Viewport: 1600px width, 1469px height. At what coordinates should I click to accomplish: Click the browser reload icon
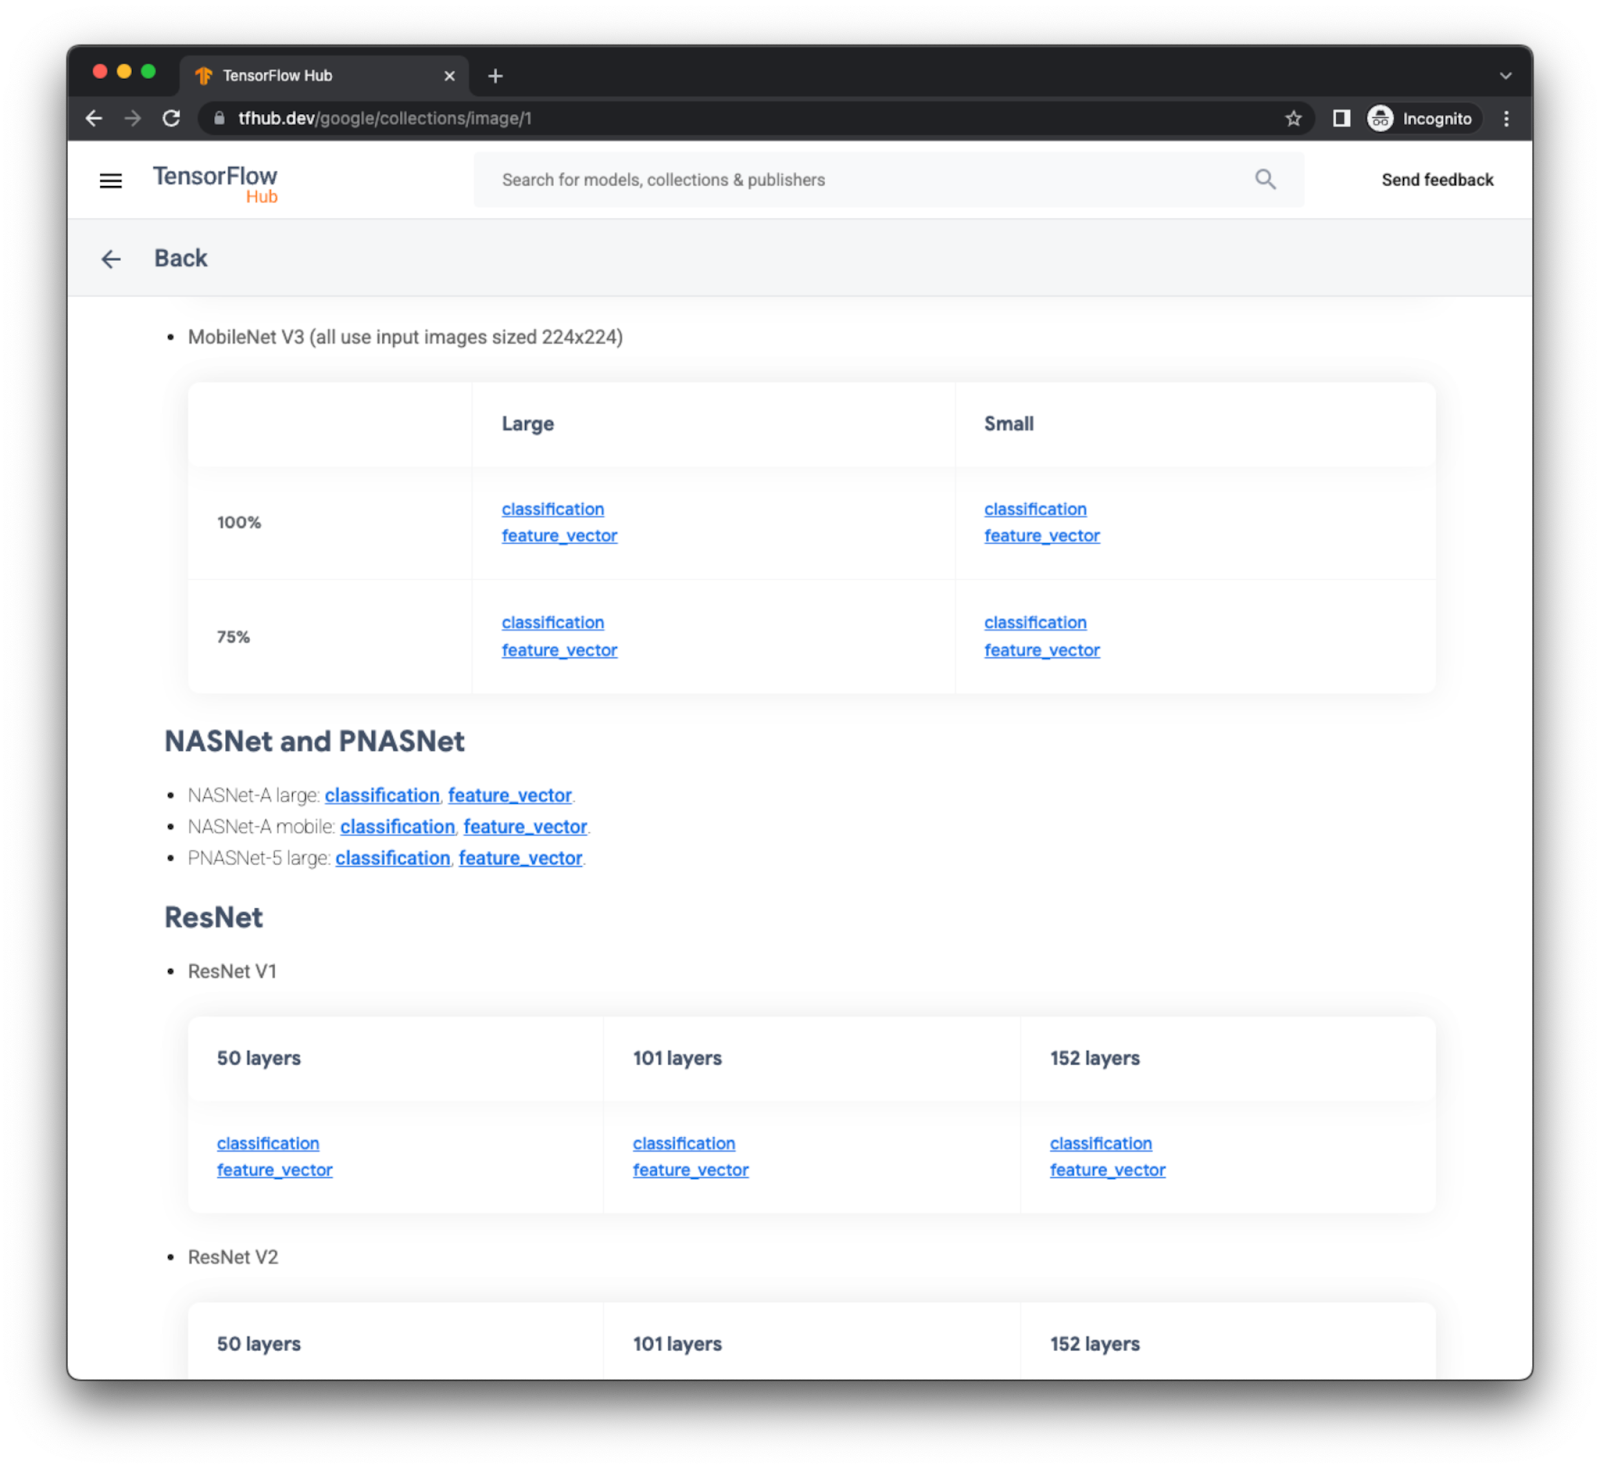(x=171, y=118)
